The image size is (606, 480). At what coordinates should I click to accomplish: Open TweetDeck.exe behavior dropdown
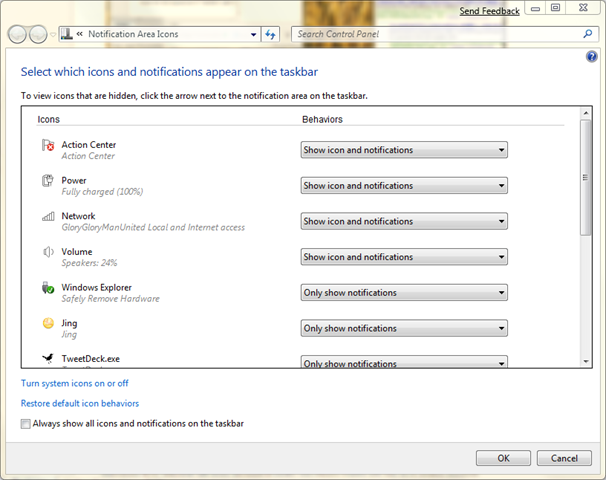[x=404, y=362]
